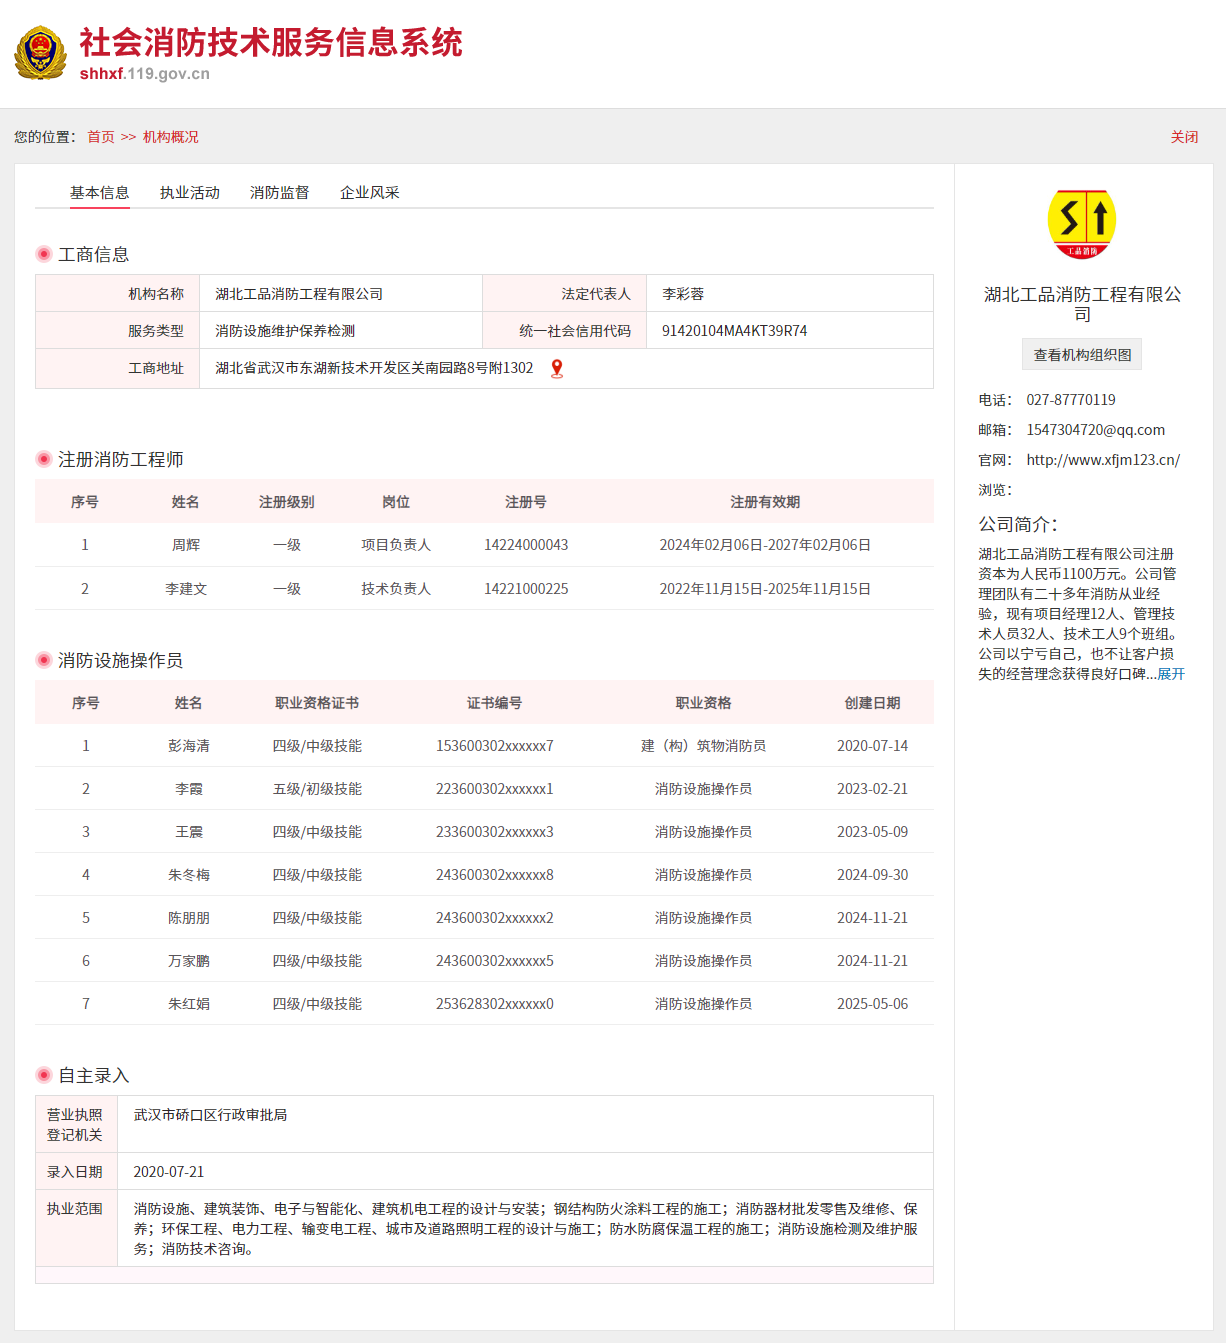This screenshot has height=1343, width=1226.
Task: Click the 查看机构组织图 button
Action: [x=1082, y=355]
